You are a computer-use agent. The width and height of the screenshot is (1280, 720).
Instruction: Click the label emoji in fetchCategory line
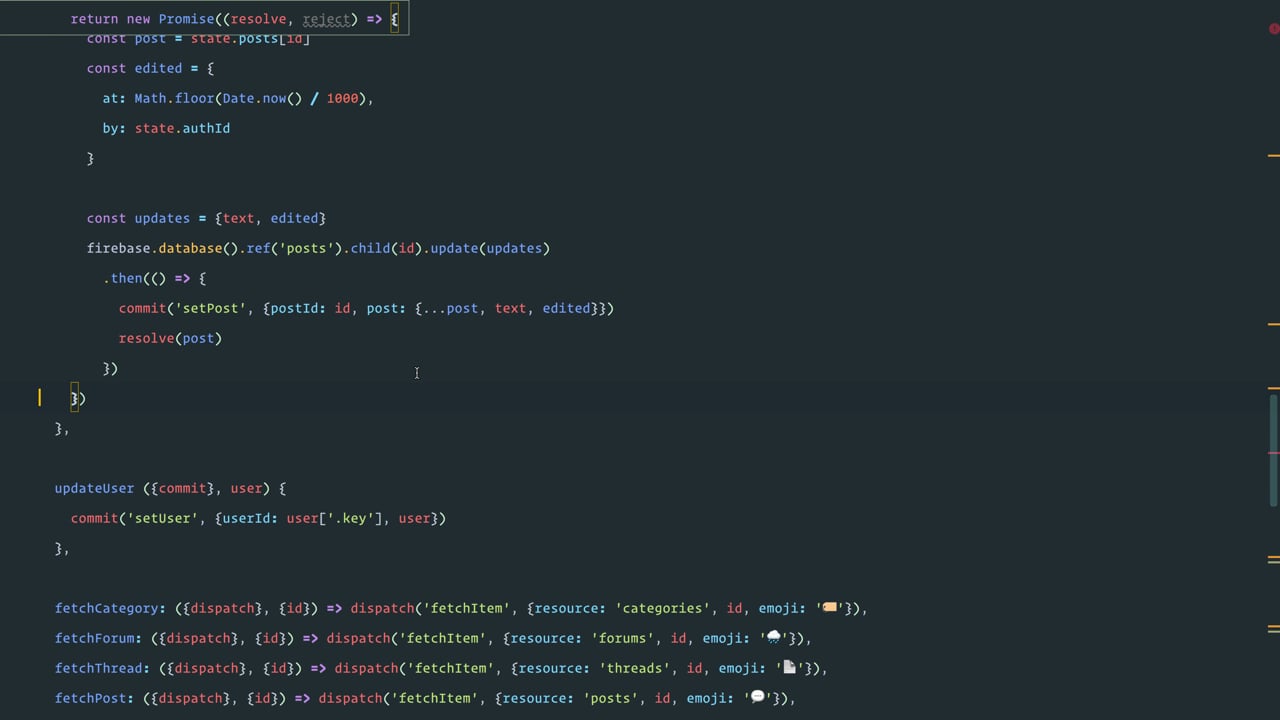830,608
